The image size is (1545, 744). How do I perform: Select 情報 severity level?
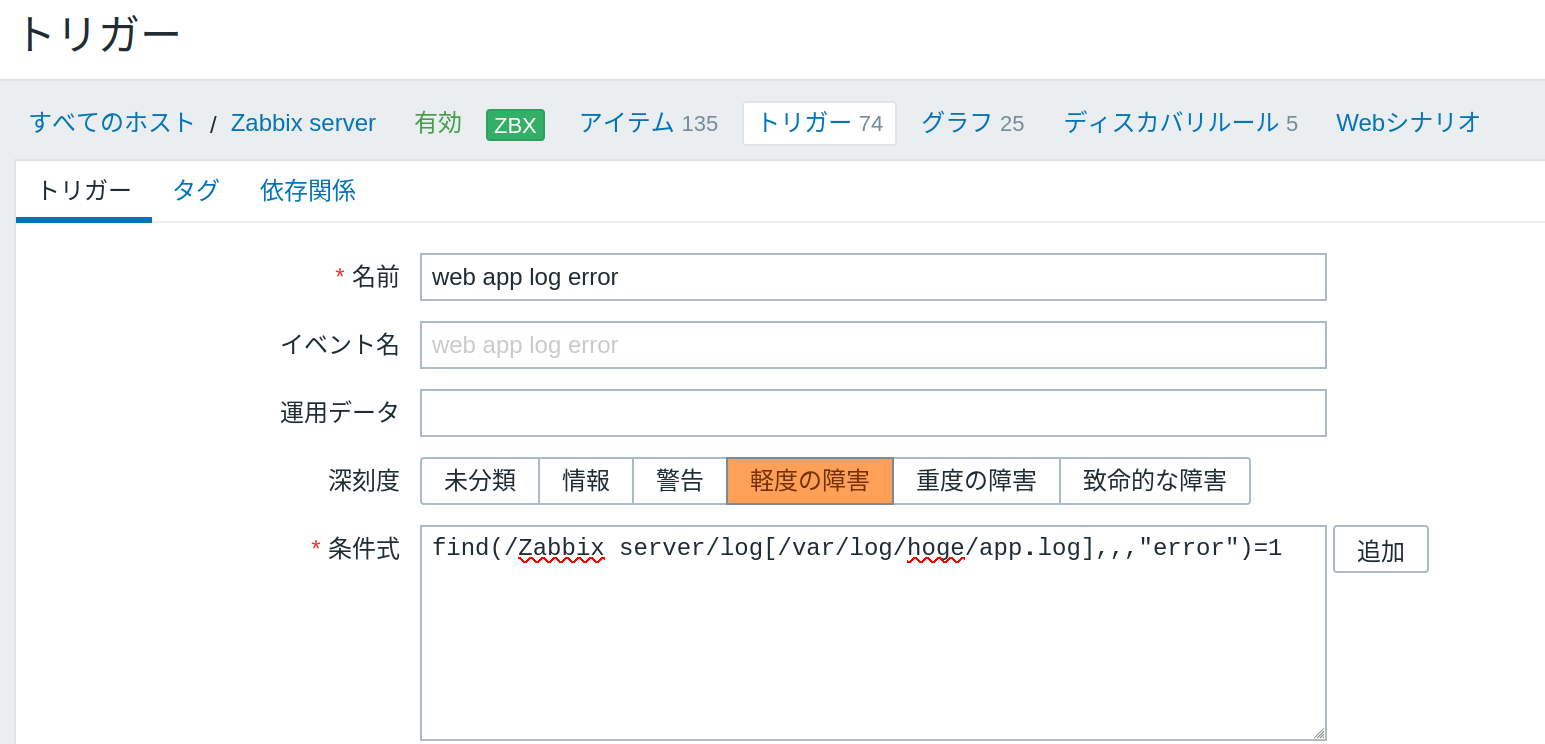(586, 481)
